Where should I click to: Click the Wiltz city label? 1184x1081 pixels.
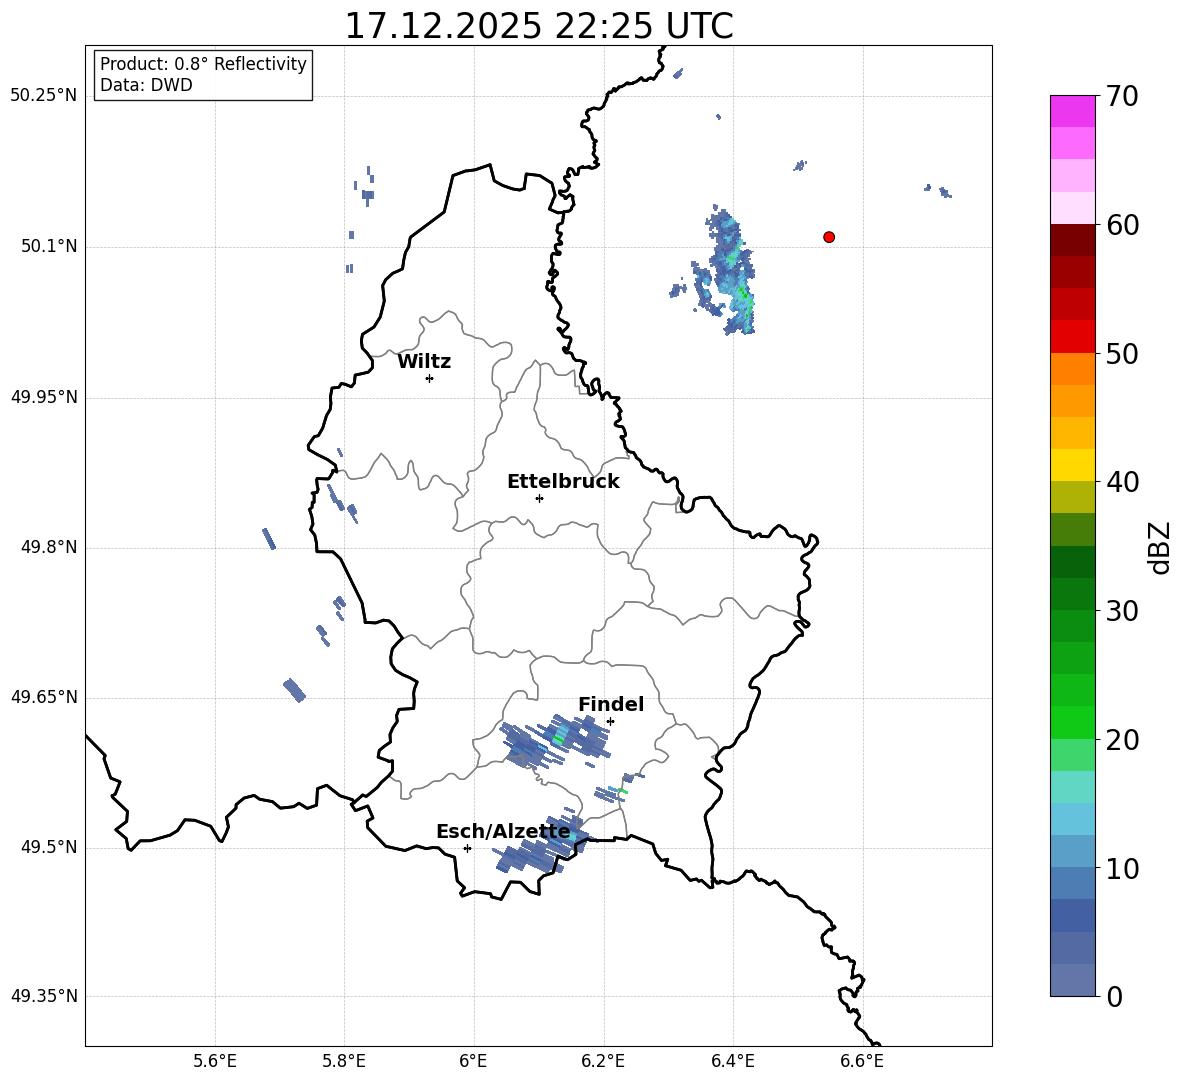pos(424,362)
